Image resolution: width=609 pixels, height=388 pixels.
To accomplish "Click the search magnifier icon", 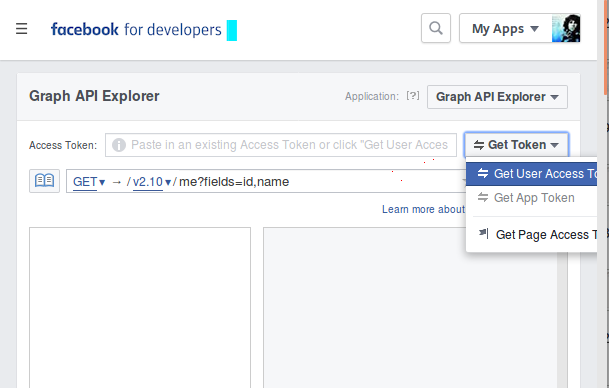I will (x=436, y=28).
